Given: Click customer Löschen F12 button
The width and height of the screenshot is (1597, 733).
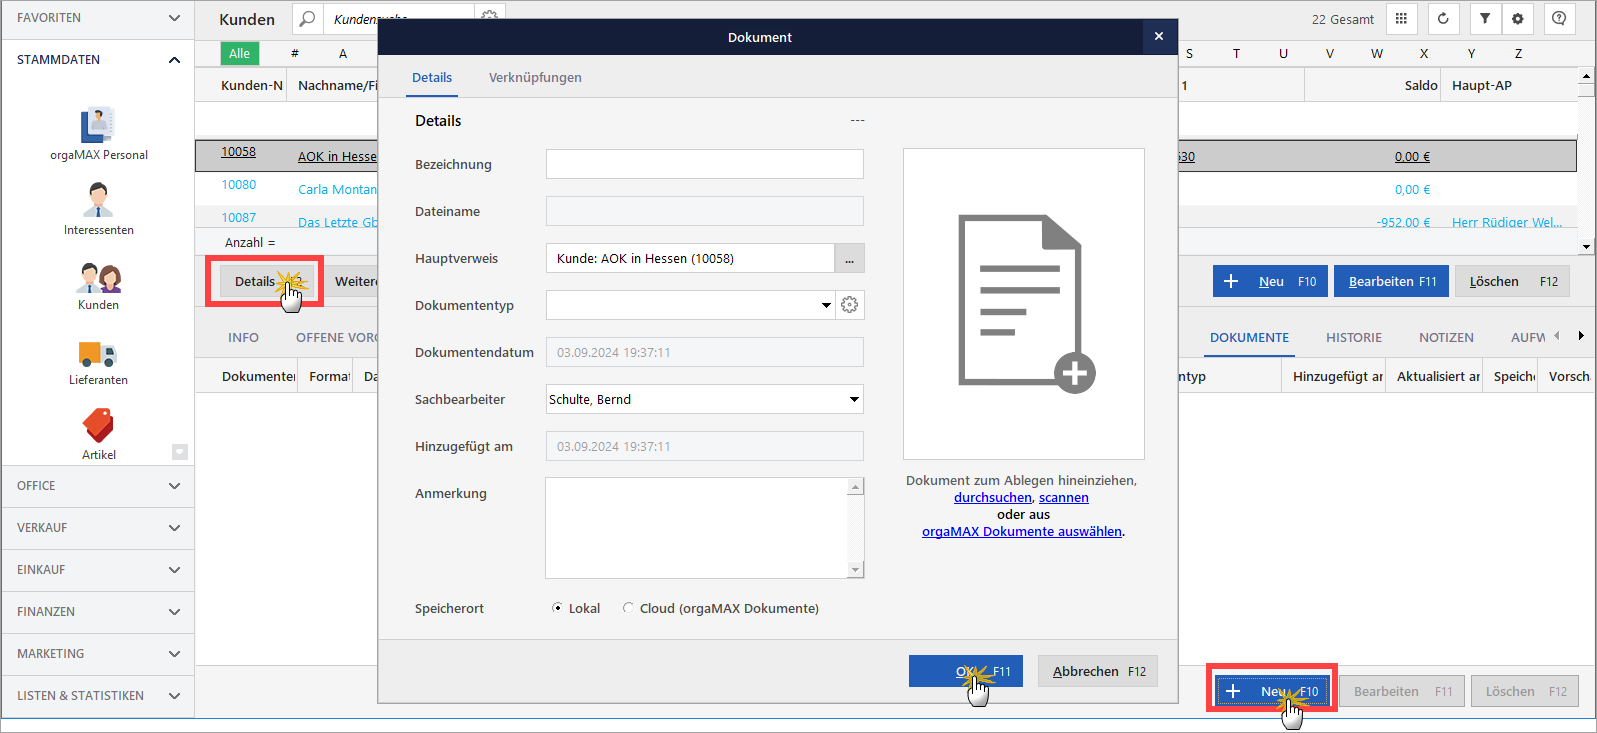Looking at the screenshot, I should (x=1513, y=281).
